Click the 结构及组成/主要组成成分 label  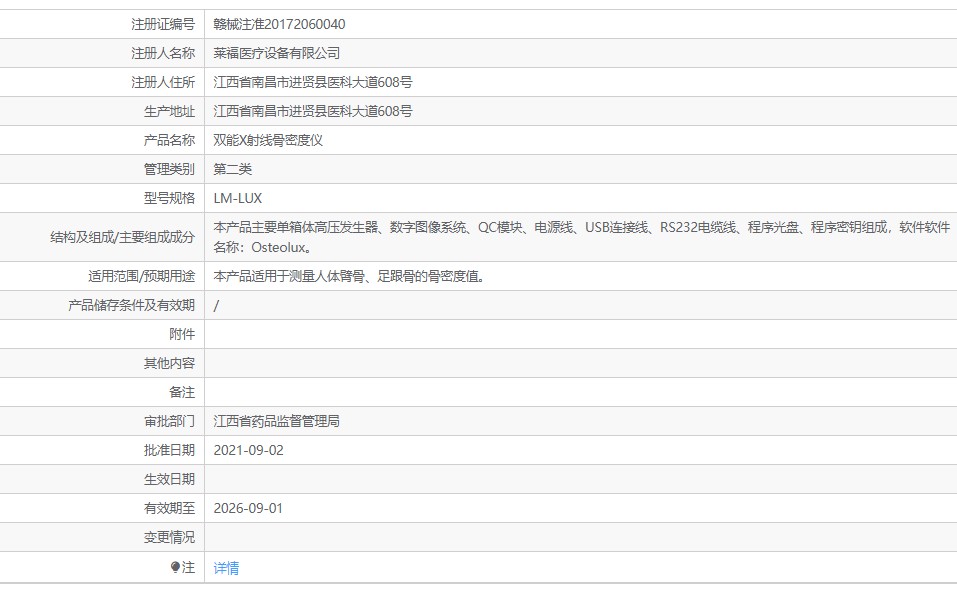click(x=123, y=237)
